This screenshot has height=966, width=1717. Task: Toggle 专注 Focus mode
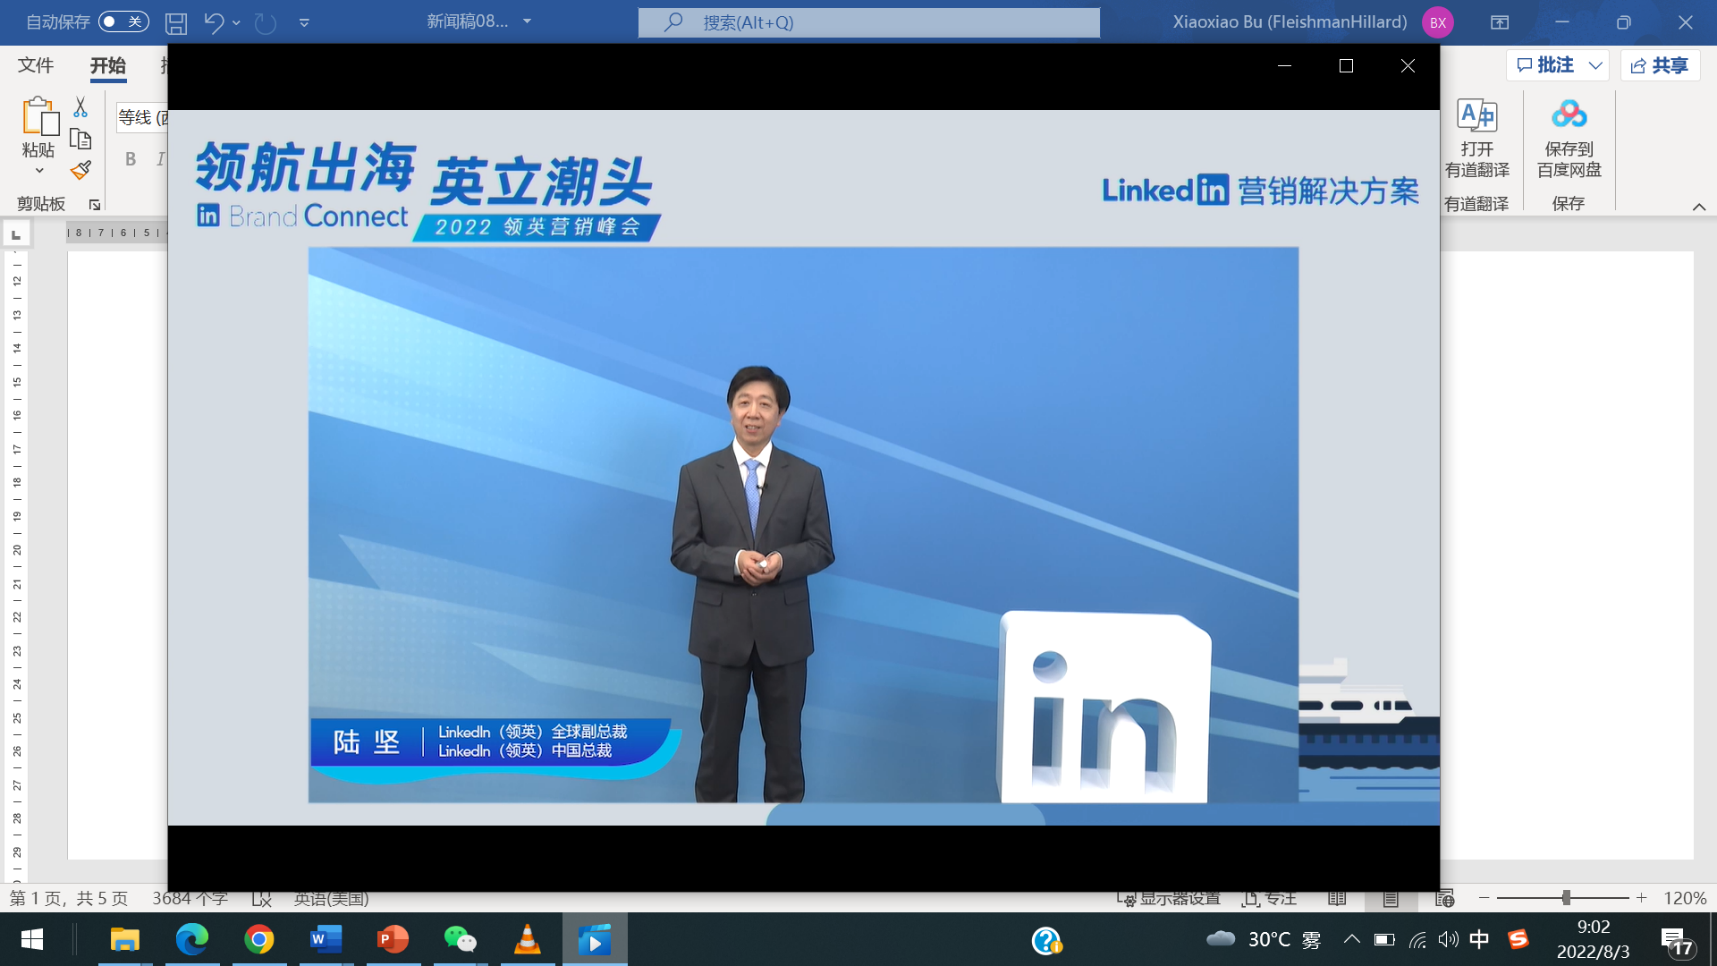[x=1269, y=898]
